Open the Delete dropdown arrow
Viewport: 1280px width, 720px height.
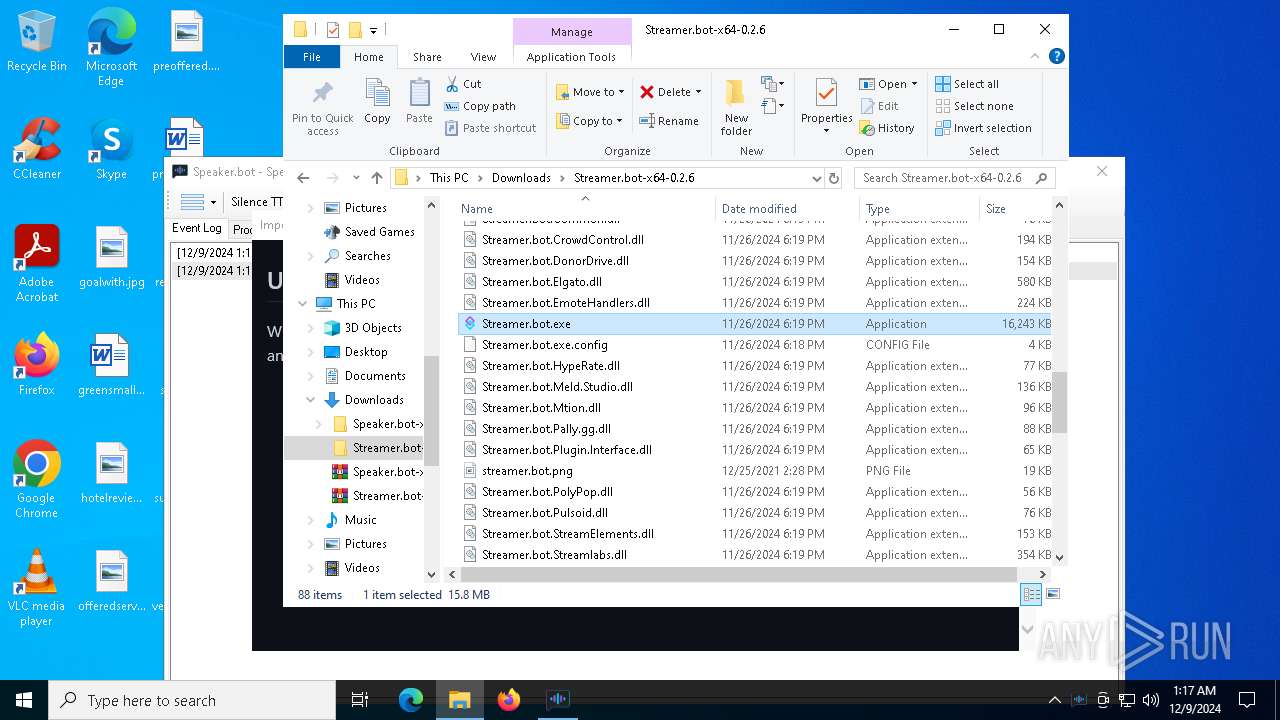[698, 92]
